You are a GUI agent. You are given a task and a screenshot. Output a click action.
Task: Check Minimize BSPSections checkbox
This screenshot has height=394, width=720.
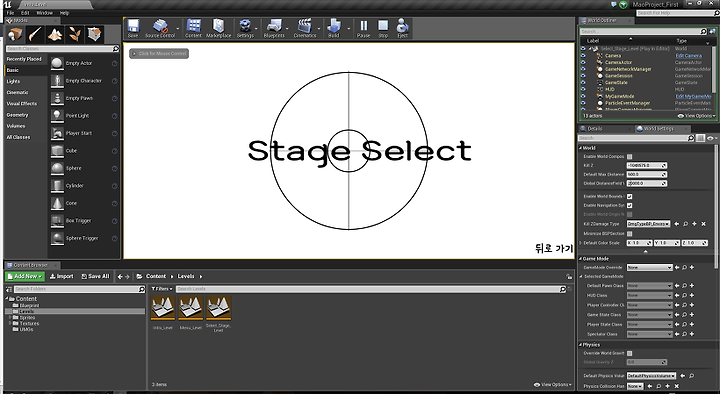tap(630, 234)
